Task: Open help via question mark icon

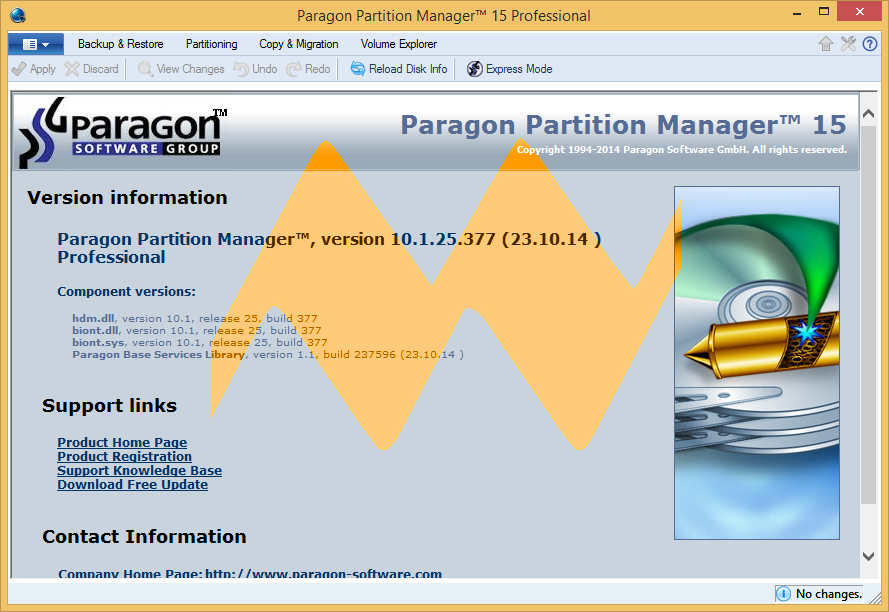Action: (870, 44)
